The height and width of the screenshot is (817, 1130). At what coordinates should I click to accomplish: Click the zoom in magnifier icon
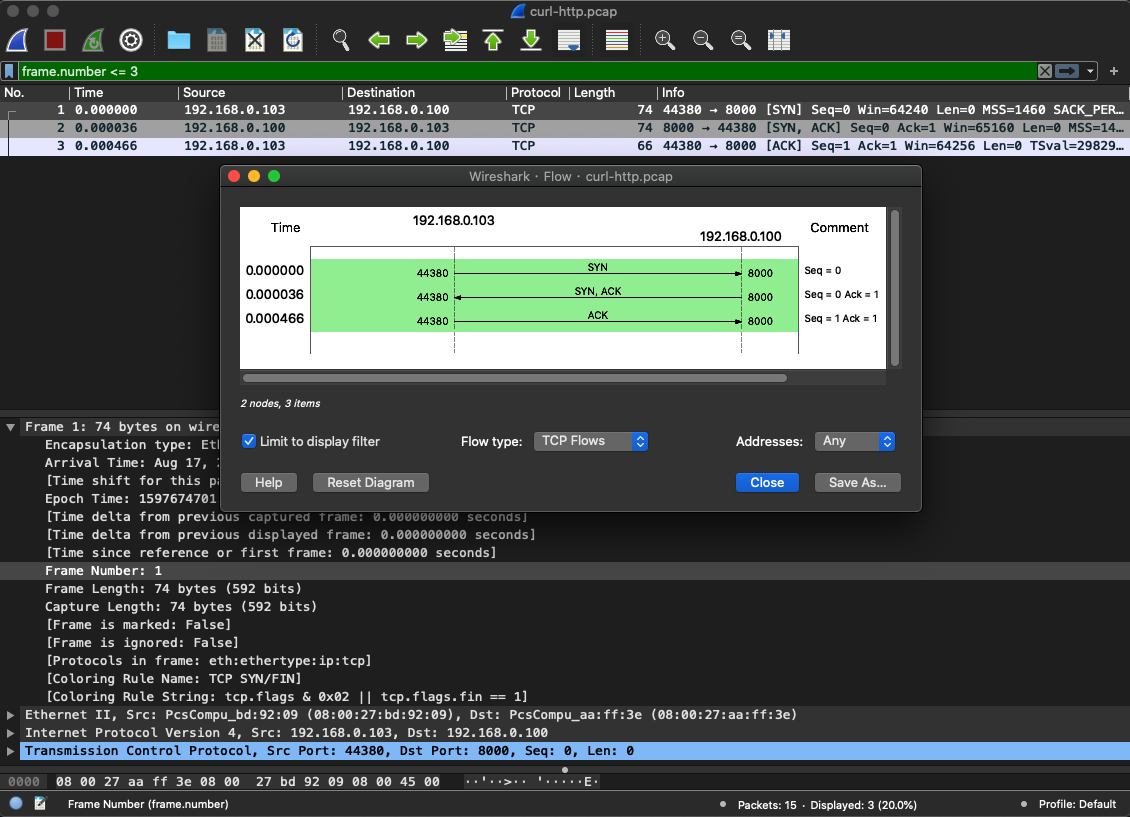coord(664,40)
